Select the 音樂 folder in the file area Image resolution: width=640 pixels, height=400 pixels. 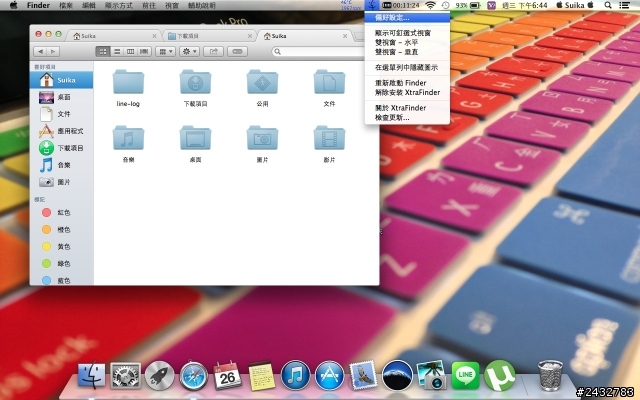coord(128,138)
